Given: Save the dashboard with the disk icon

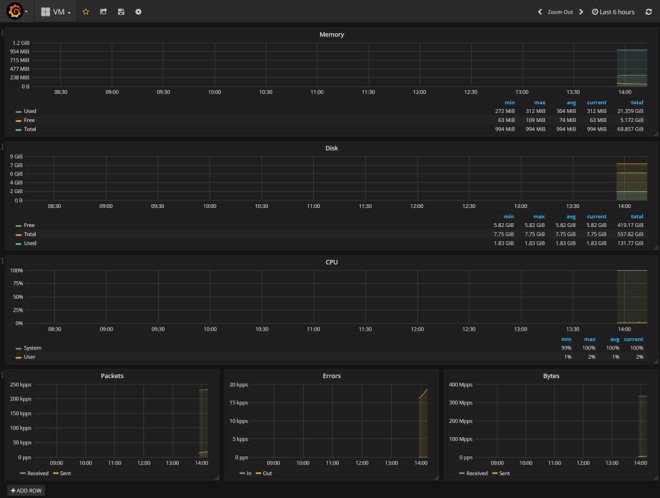Looking at the screenshot, I should coord(121,12).
